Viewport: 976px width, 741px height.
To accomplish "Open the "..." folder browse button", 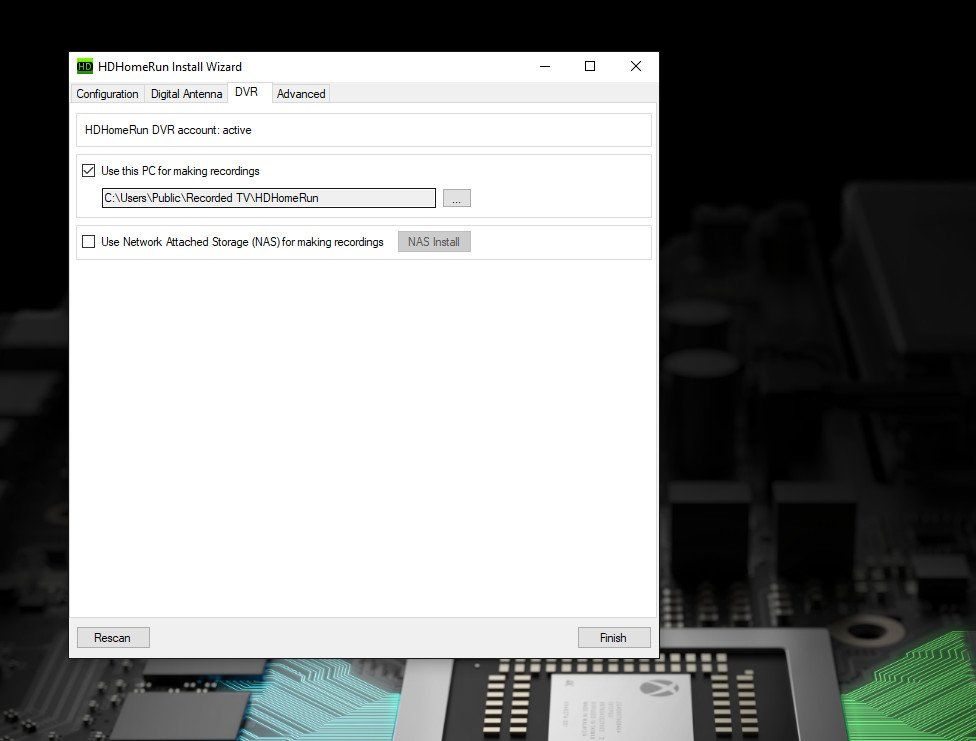I will (457, 197).
